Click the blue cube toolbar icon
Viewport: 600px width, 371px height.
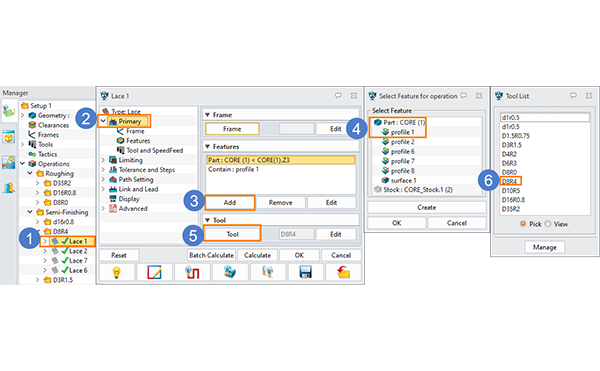pos(230,272)
